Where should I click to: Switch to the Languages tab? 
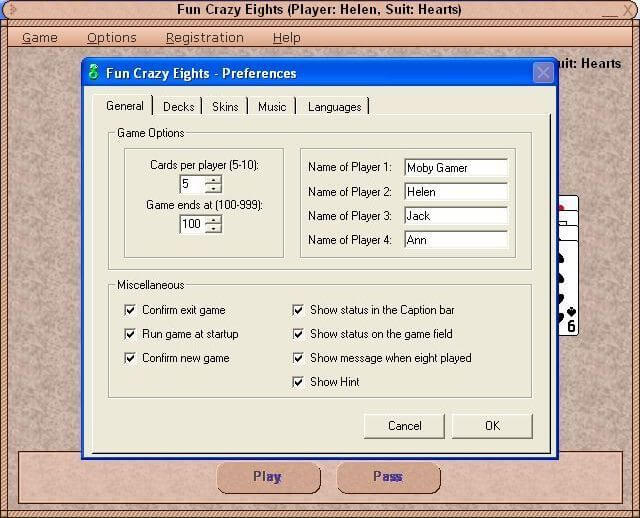334,107
